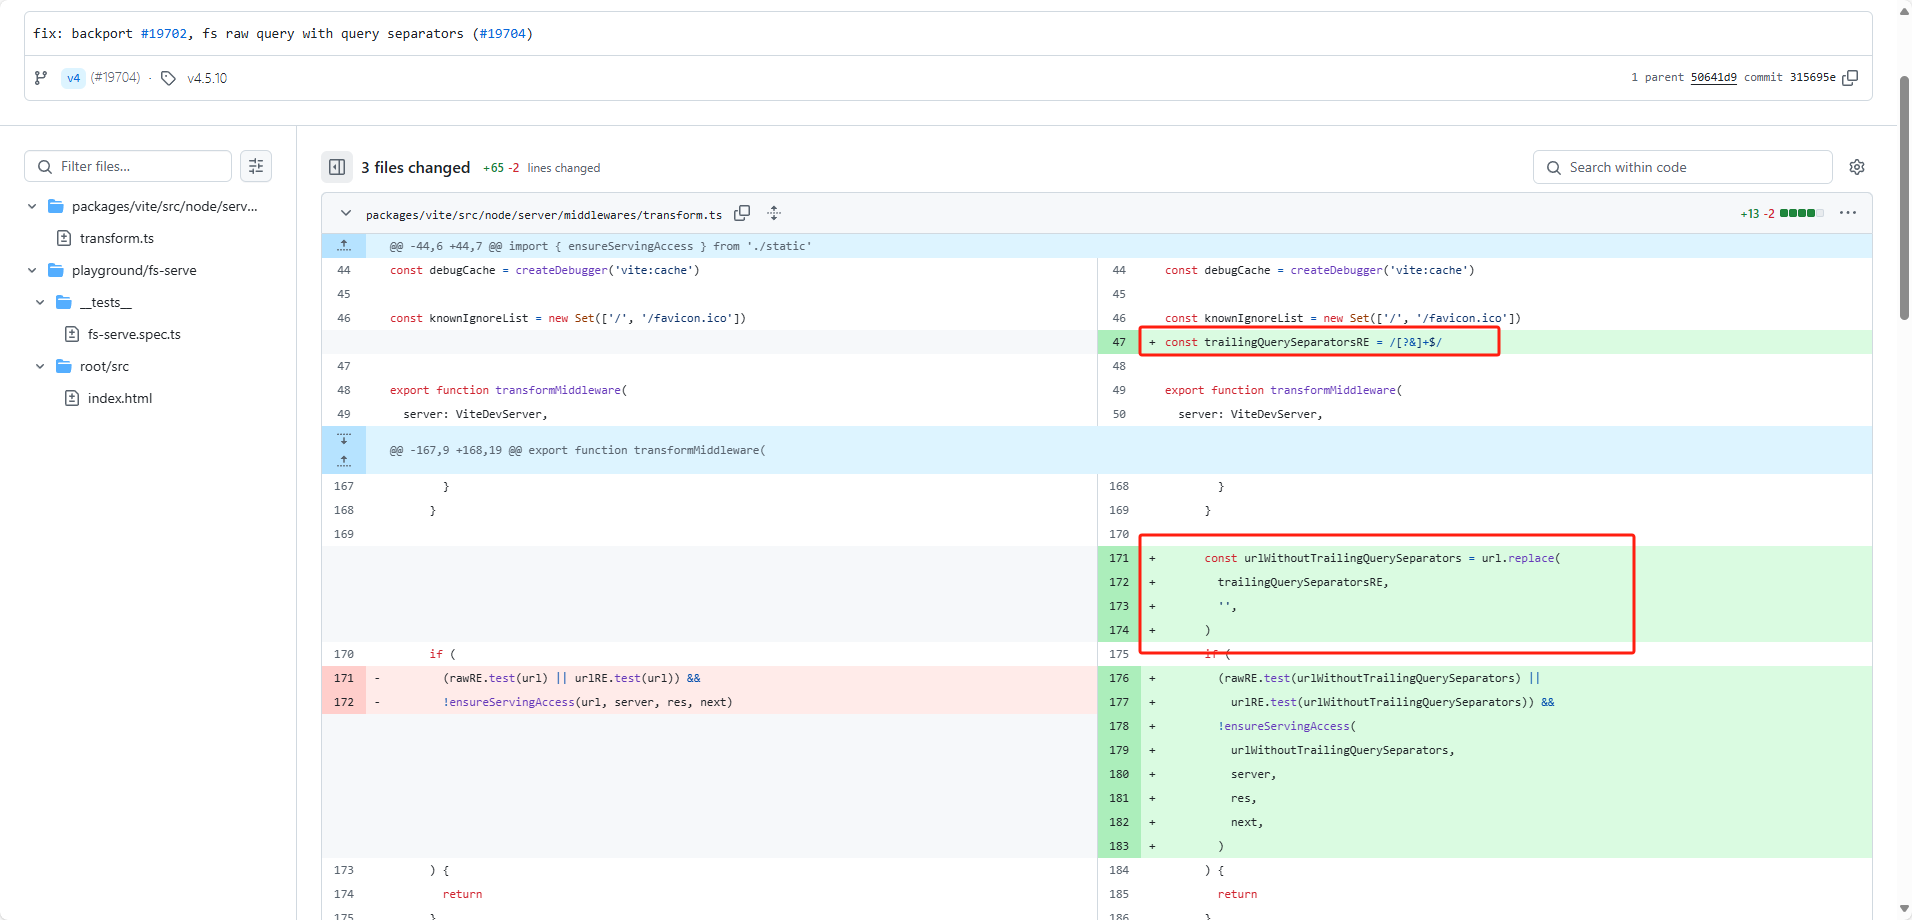Click the tag icon next to v4.5.10
The width and height of the screenshot is (1912, 920).
[168, 78]
